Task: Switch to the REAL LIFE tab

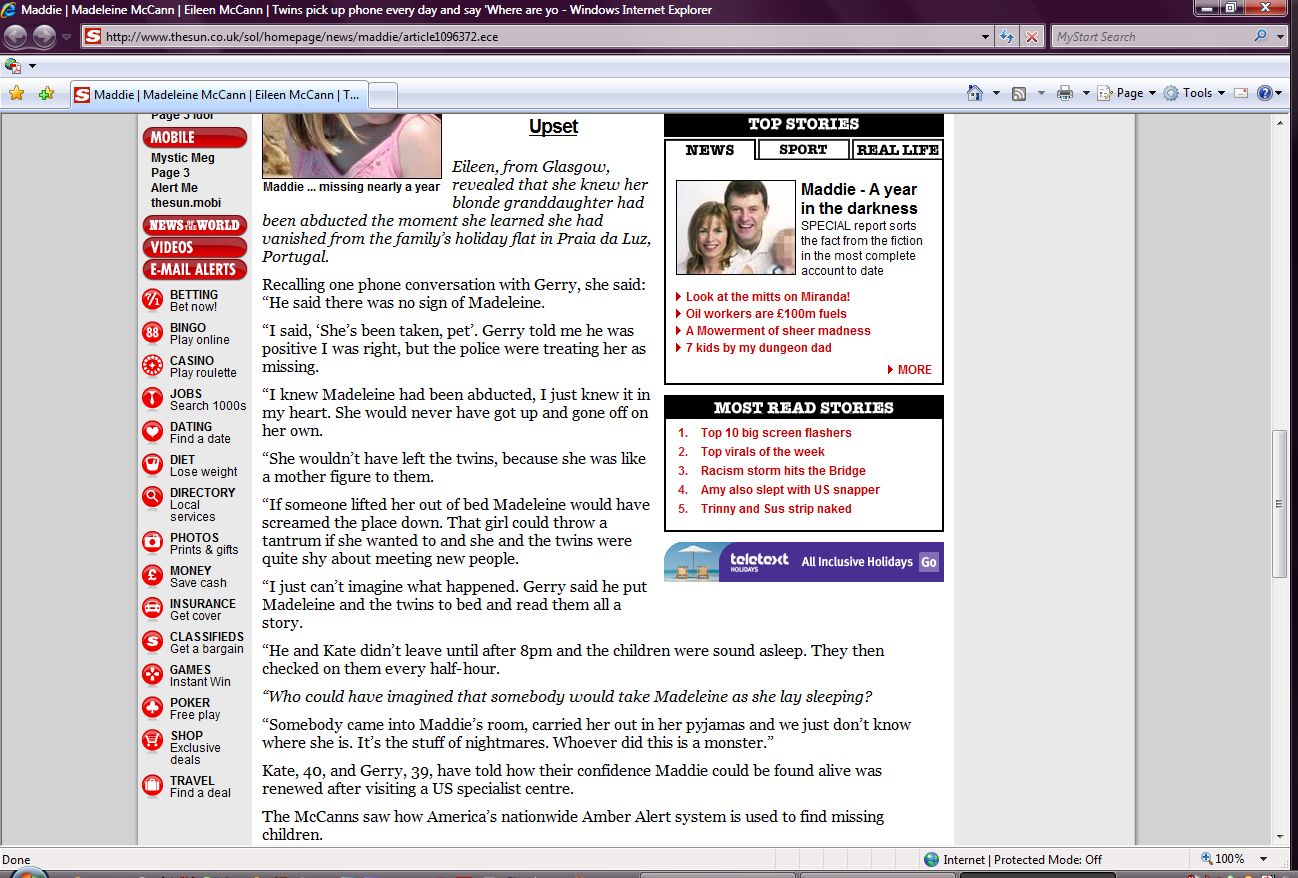Action: click(897, 150)
